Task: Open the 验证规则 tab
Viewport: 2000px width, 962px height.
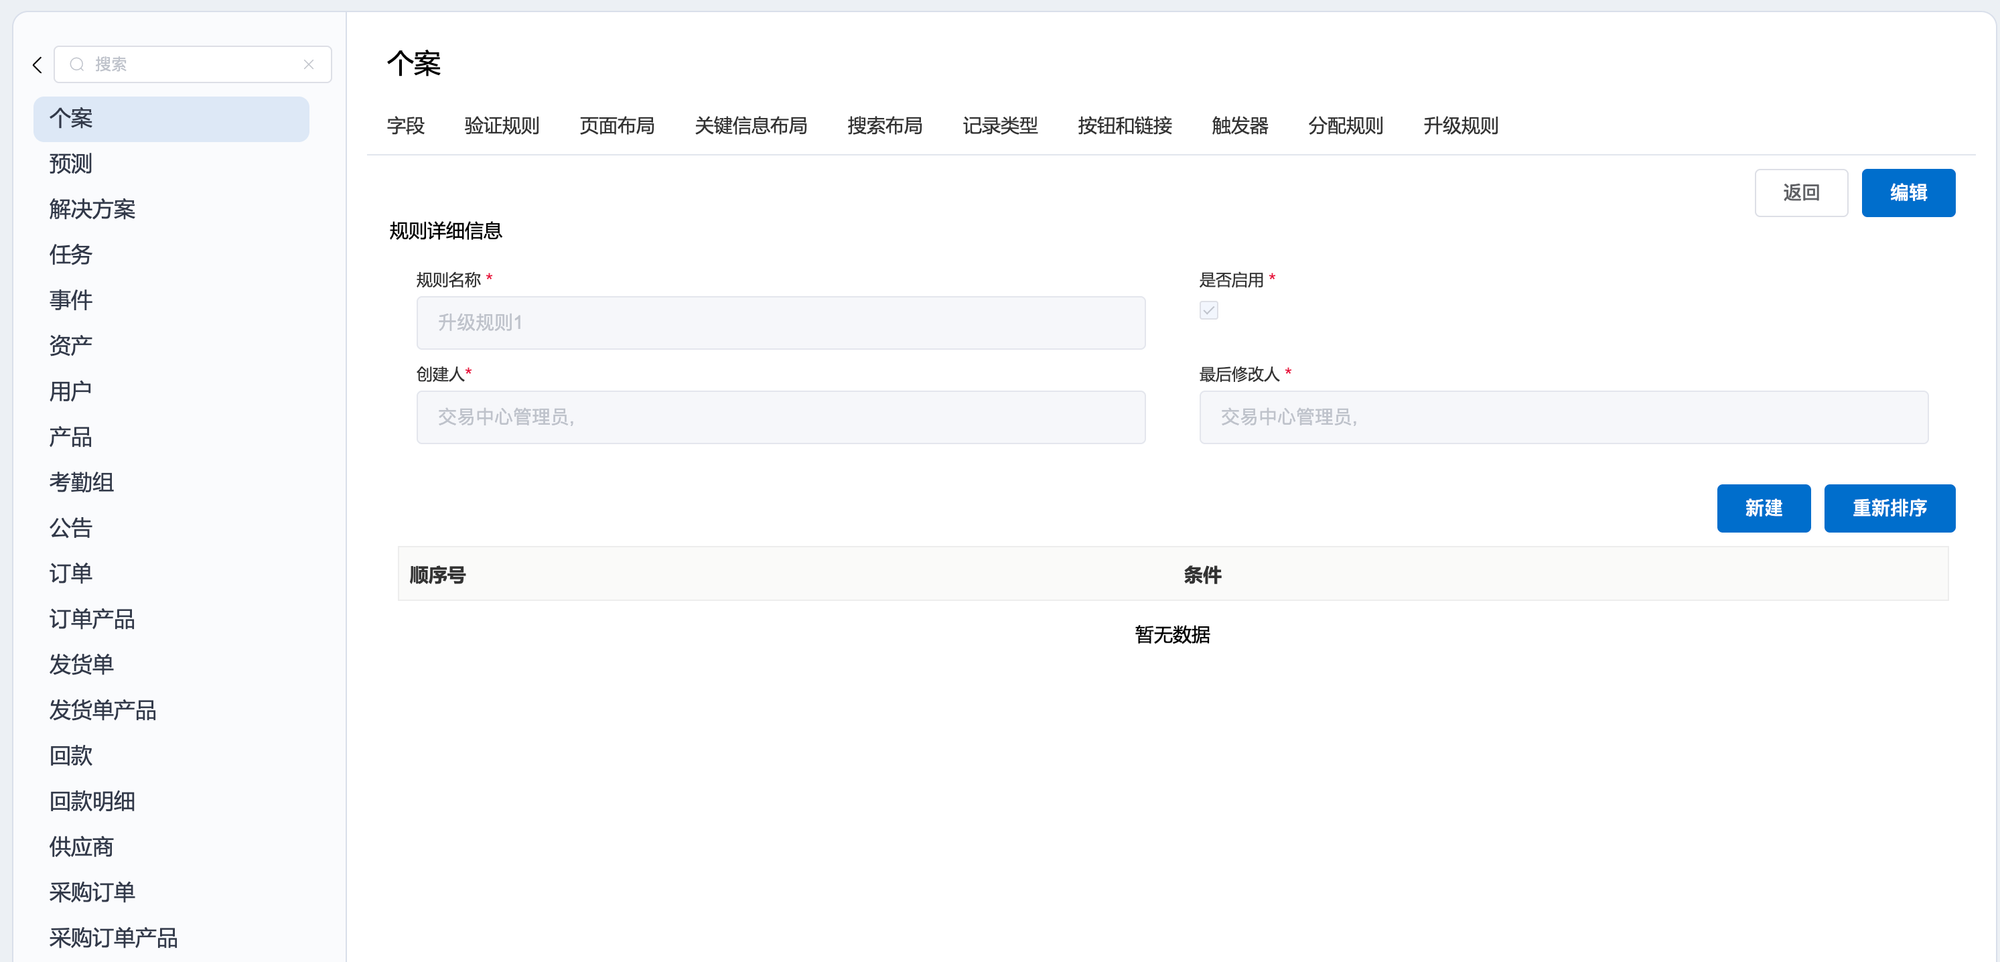Action: (502, 126)
